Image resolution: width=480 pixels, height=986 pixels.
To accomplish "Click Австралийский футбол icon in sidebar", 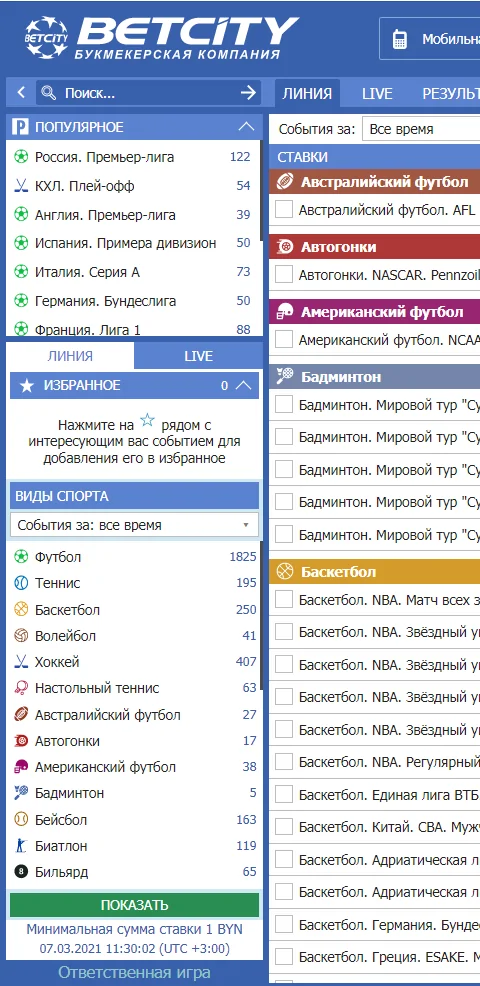I will click(21, 714).
